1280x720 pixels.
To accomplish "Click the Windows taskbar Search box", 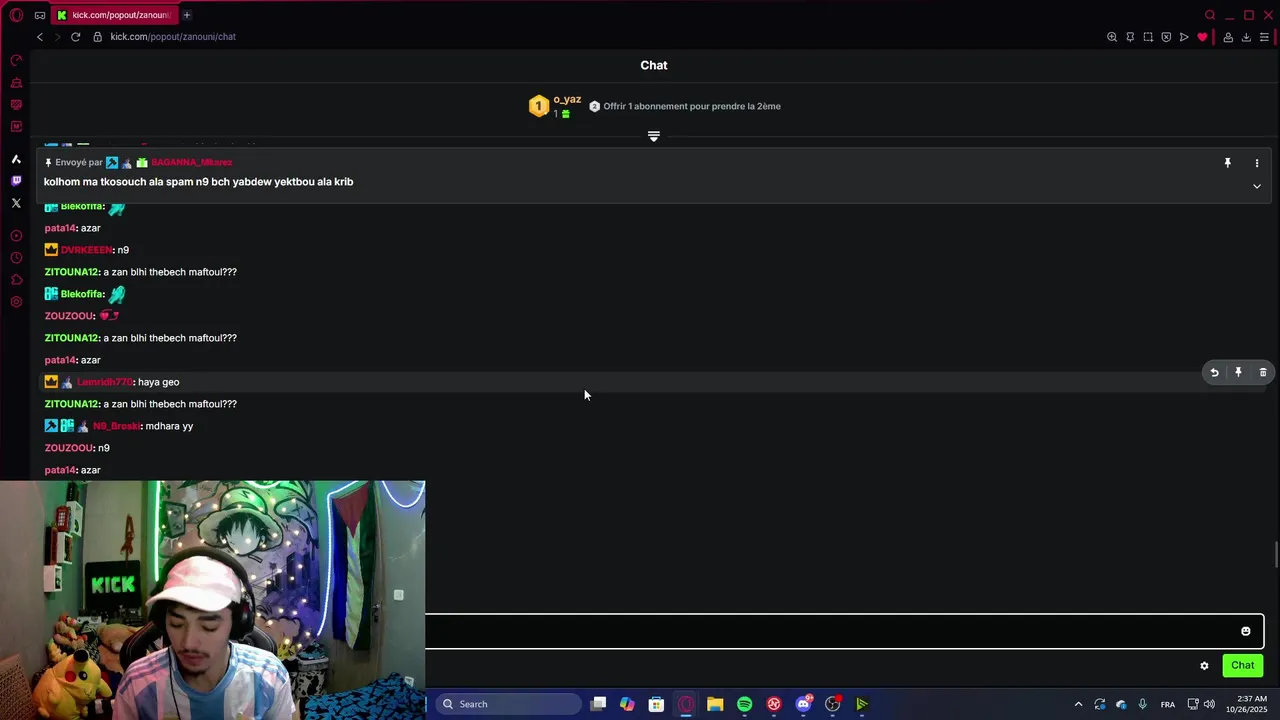I will (x=509, y=704).
